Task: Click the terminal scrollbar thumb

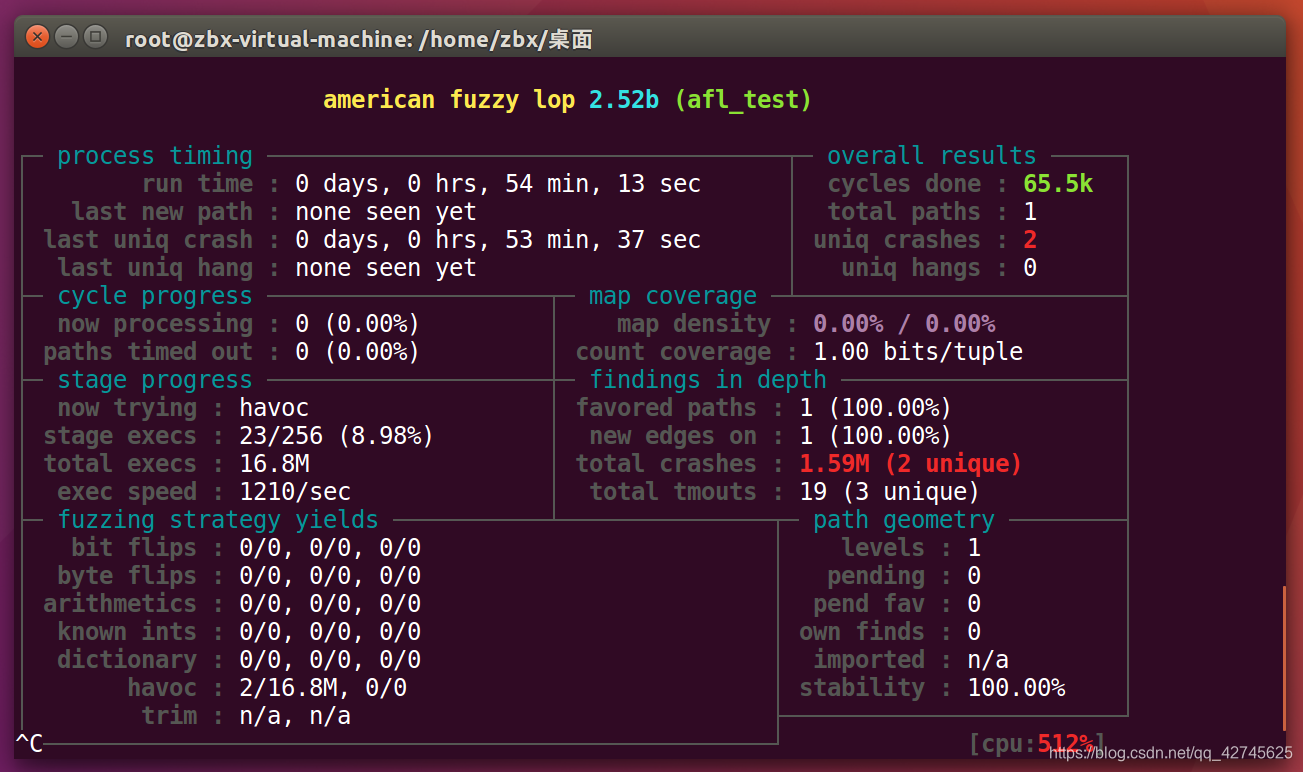Action: 1284,658
